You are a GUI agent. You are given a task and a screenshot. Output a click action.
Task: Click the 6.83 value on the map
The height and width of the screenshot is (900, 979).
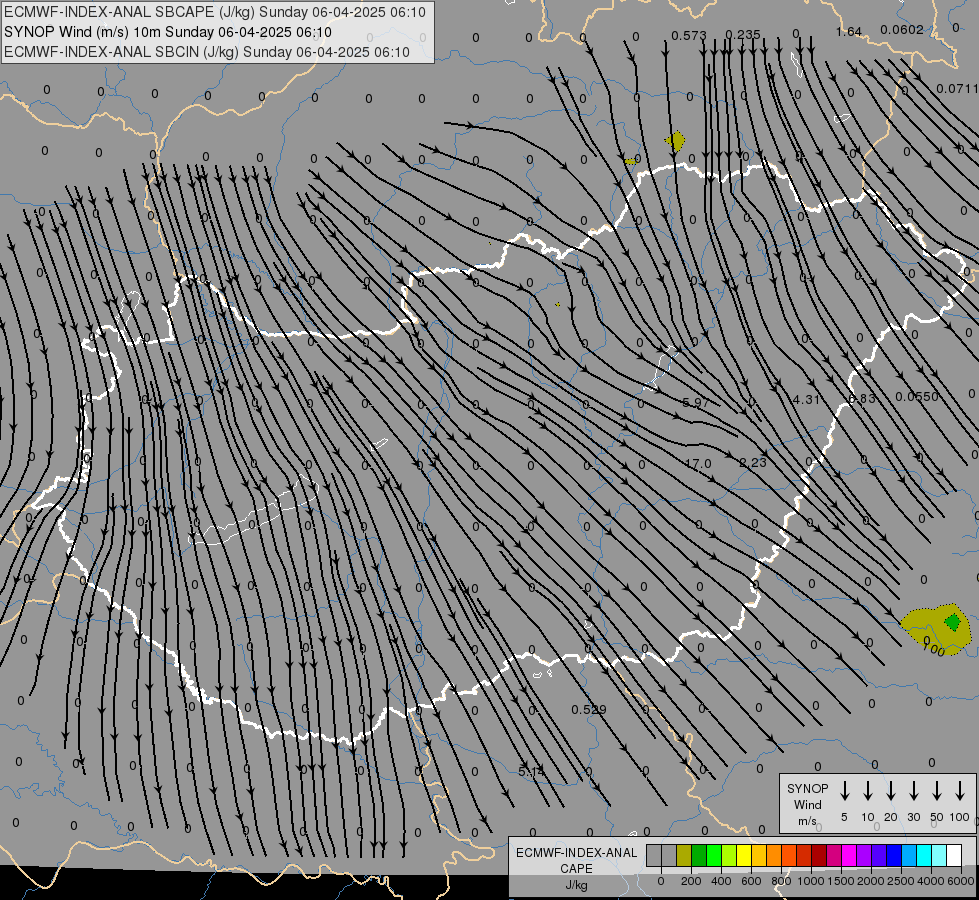coord(862,398)
